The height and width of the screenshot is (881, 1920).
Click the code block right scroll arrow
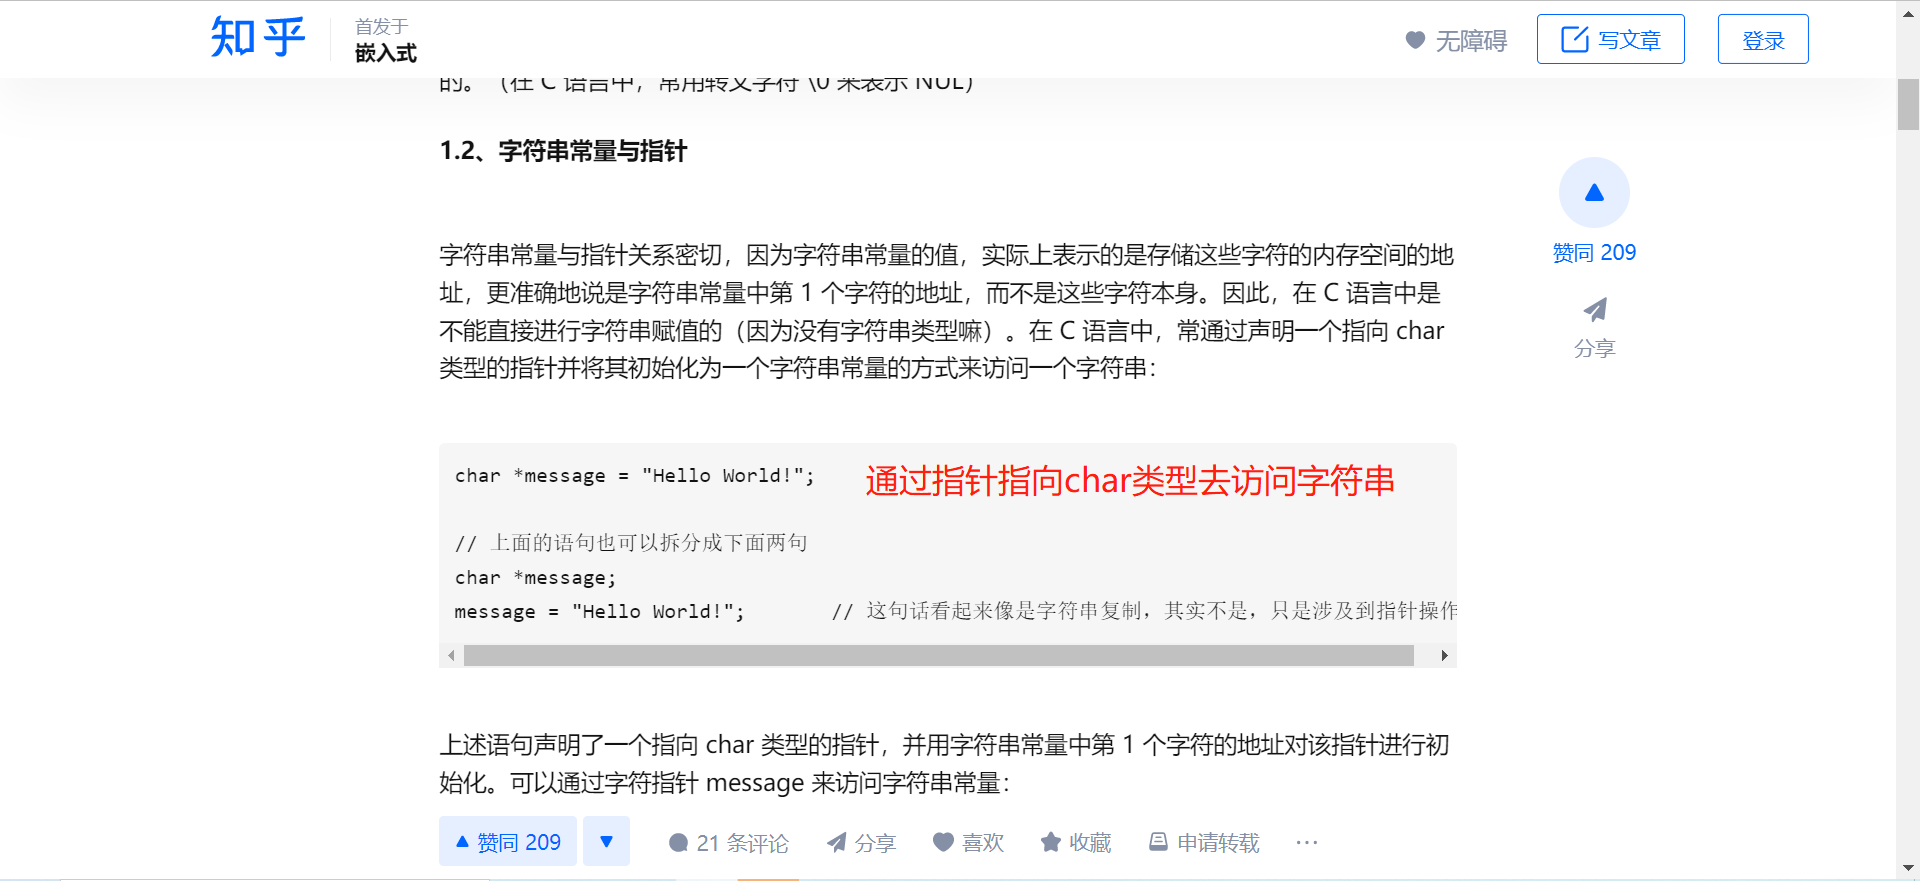[x=1444, y=656]
